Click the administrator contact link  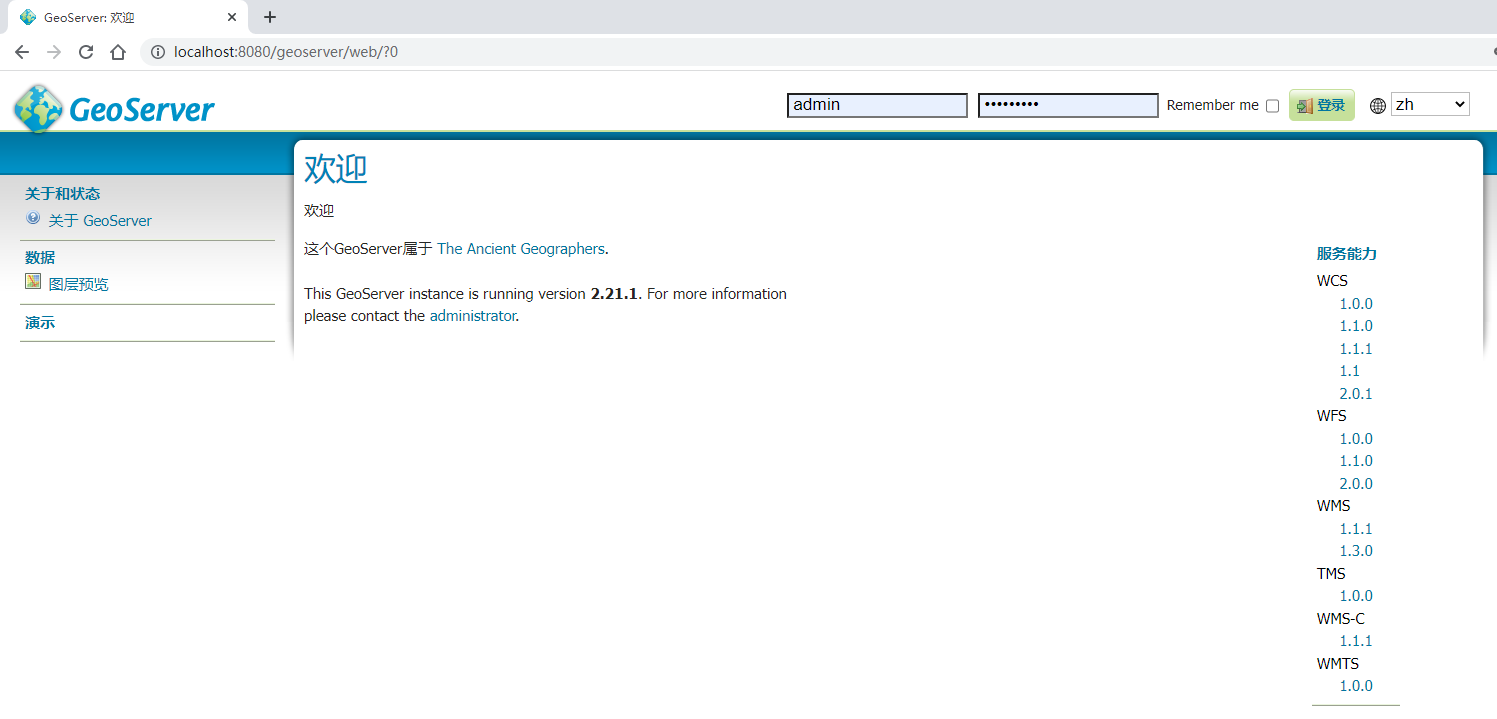pyautogui.click(x=472, y=316)
